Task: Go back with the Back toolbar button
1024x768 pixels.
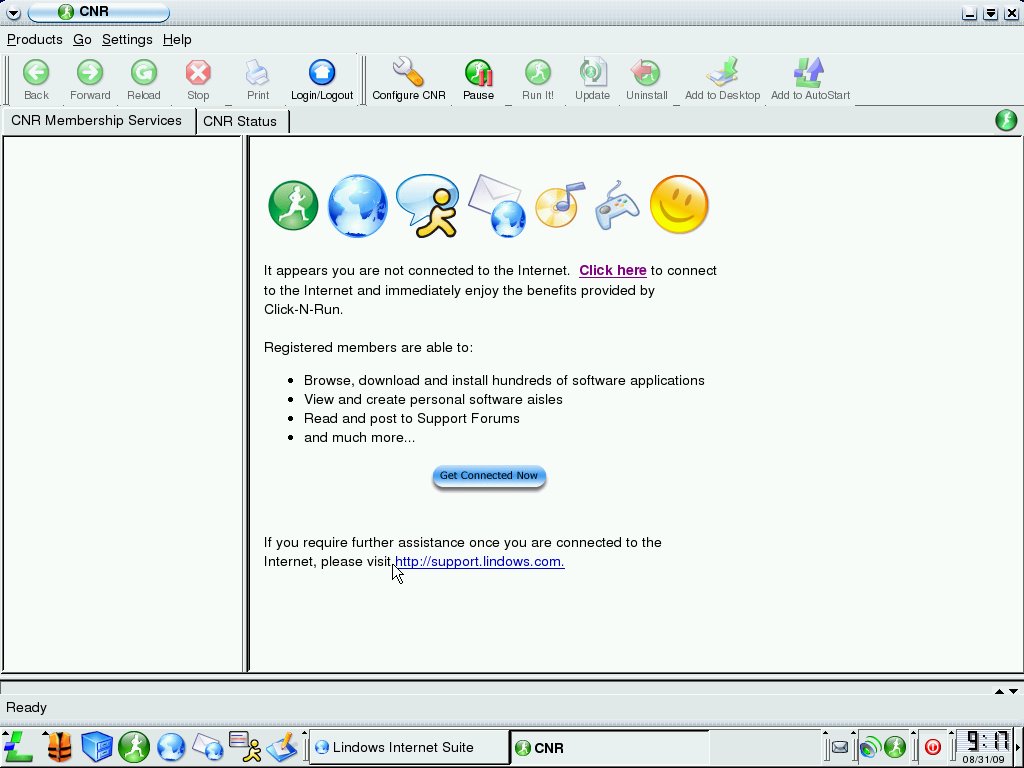Action: 36,80
